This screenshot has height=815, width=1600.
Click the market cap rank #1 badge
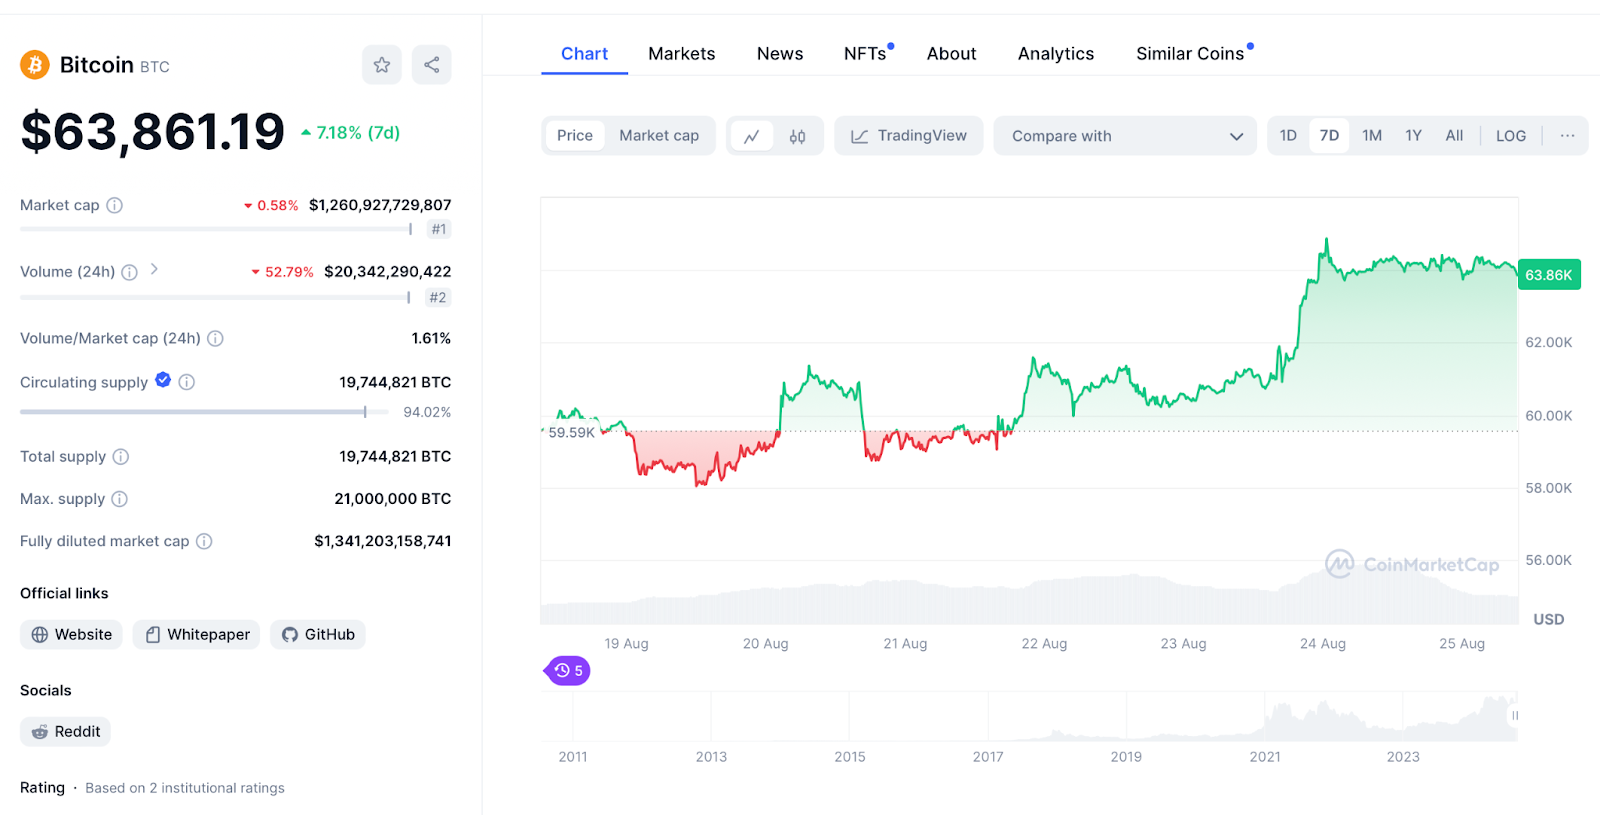[439, 229]
